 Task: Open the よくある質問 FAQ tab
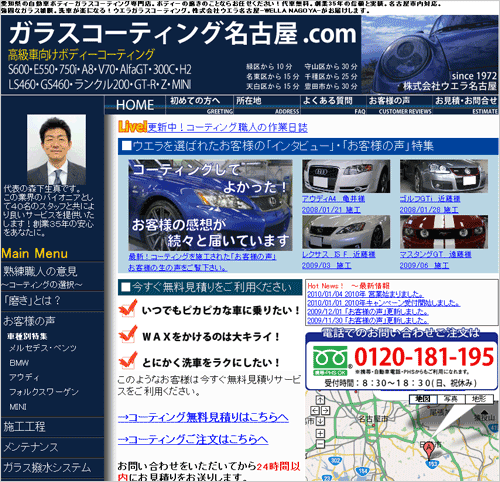[x=333, y=105]
